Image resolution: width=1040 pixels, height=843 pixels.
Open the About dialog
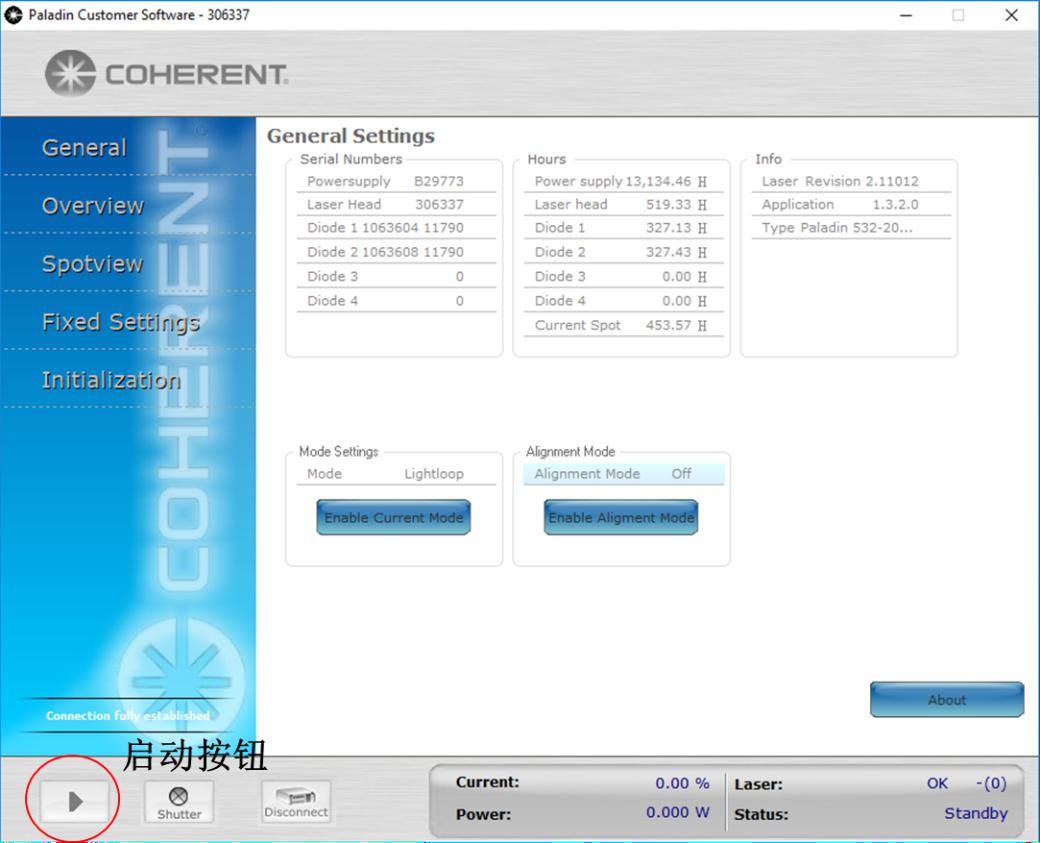click(x=946, y=700)
